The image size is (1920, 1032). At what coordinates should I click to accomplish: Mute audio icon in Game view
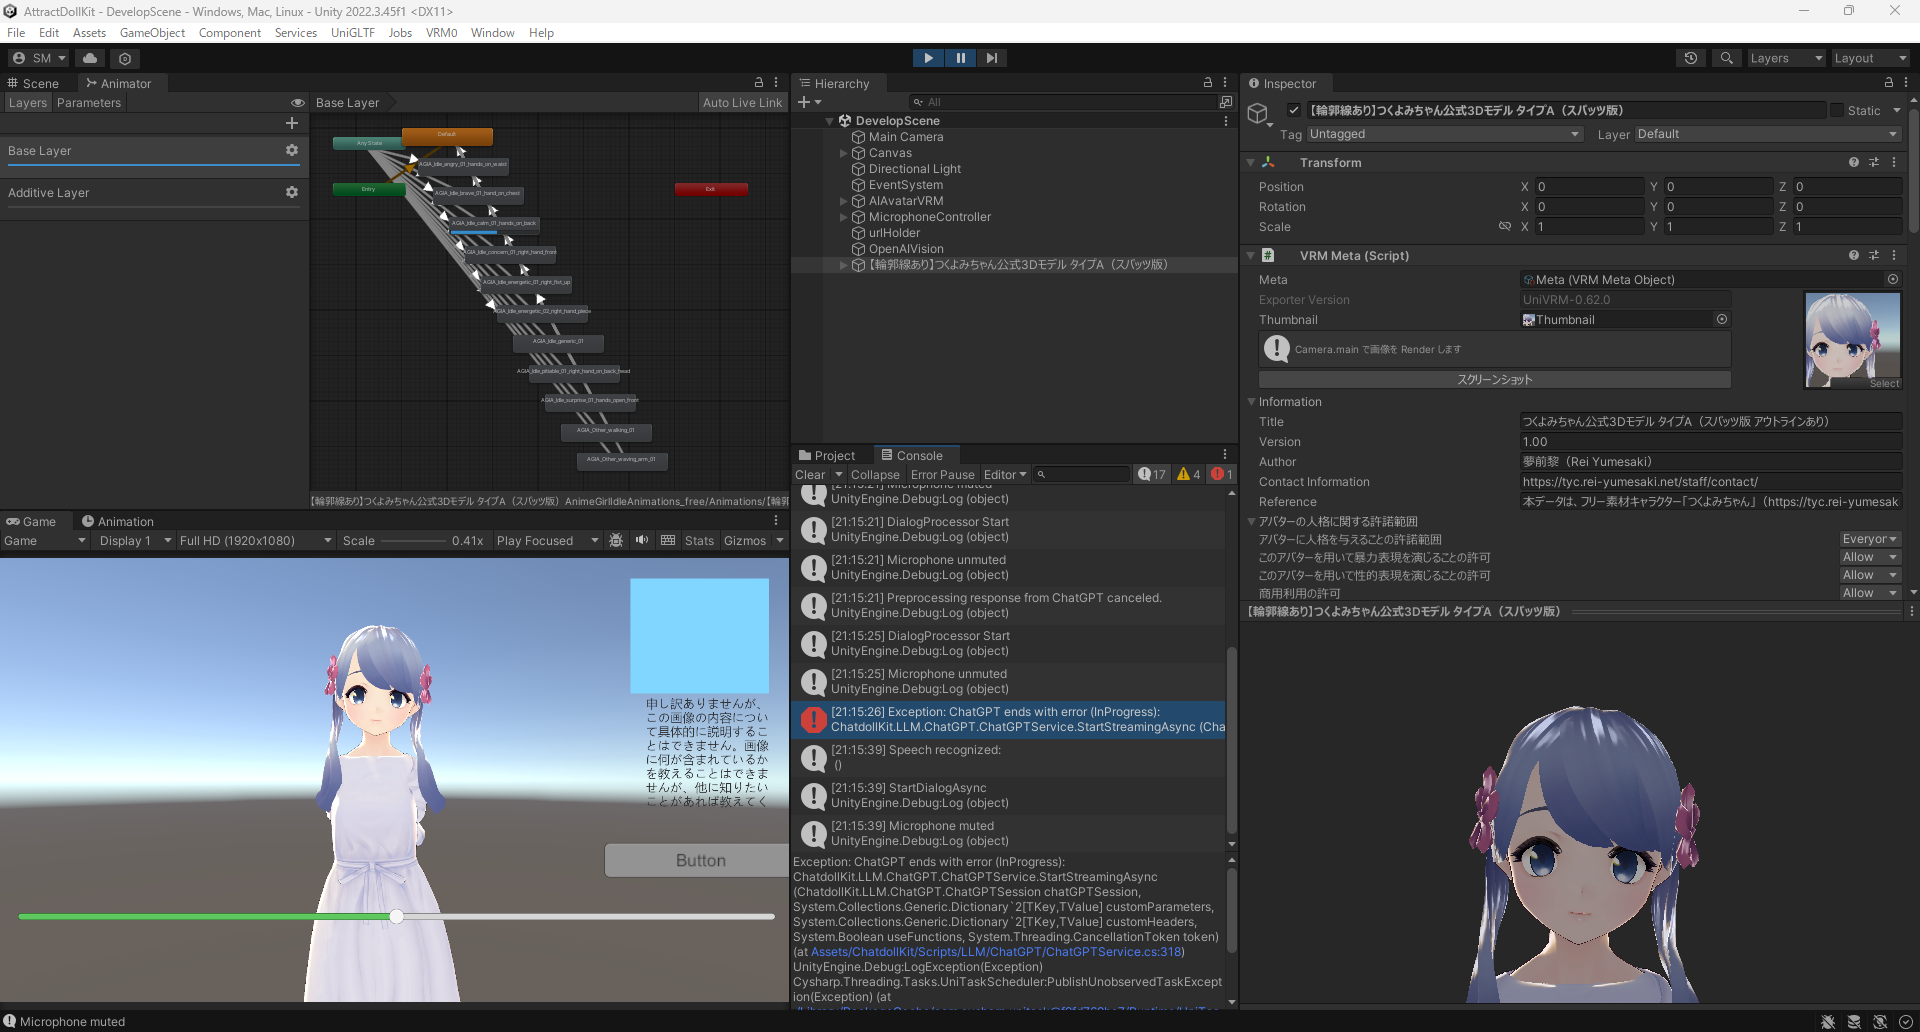point(642,540)
